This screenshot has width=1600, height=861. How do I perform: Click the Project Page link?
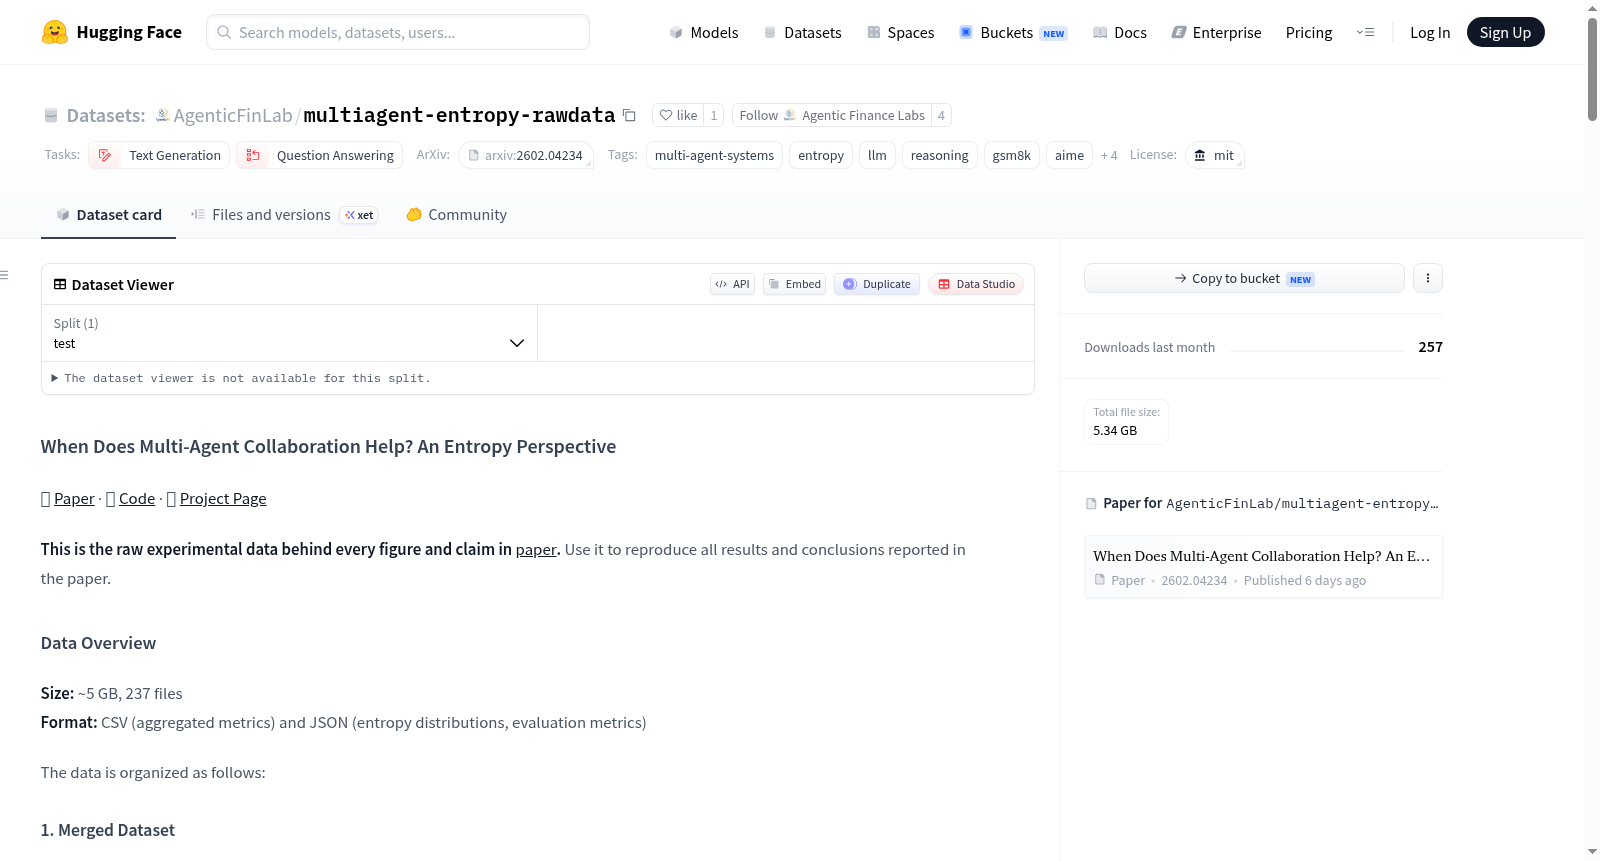[x=223, y=498]
